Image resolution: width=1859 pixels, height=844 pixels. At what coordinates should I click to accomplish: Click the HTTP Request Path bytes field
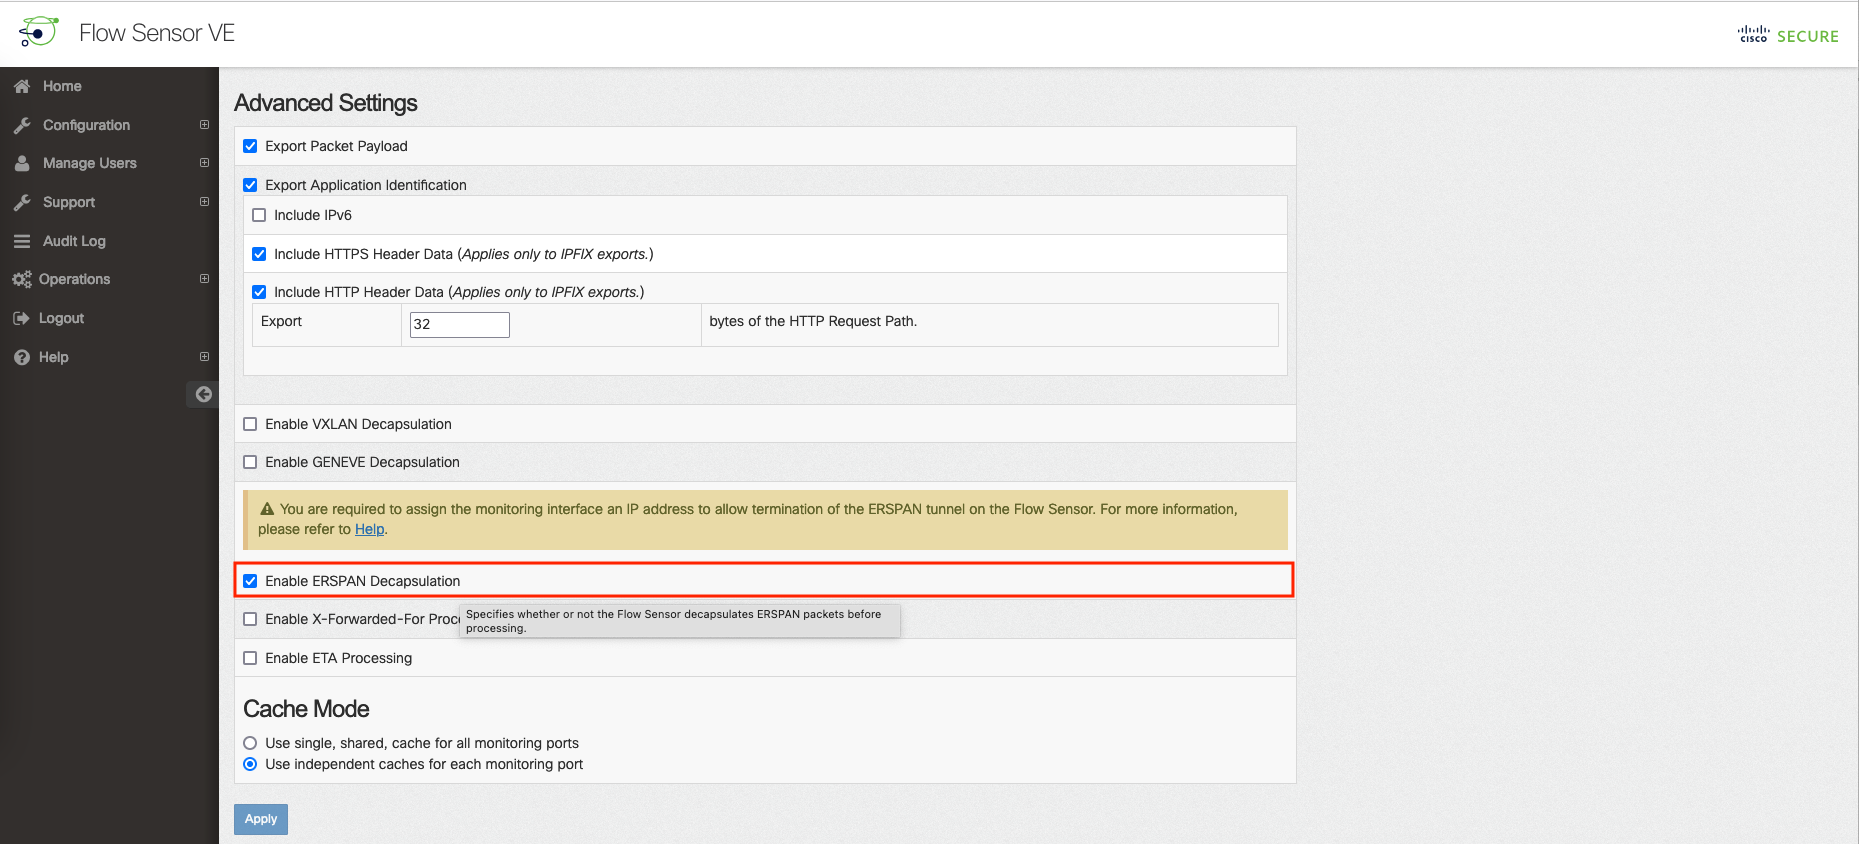click(459, 324)
